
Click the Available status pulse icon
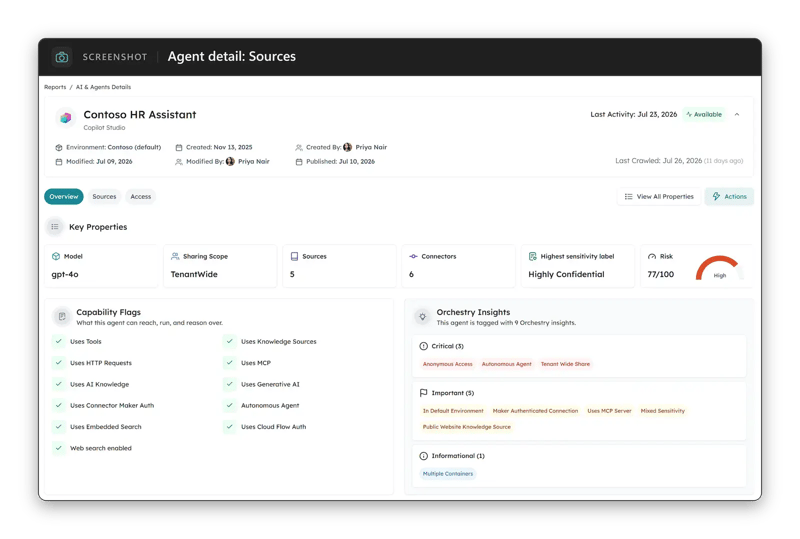689,115
